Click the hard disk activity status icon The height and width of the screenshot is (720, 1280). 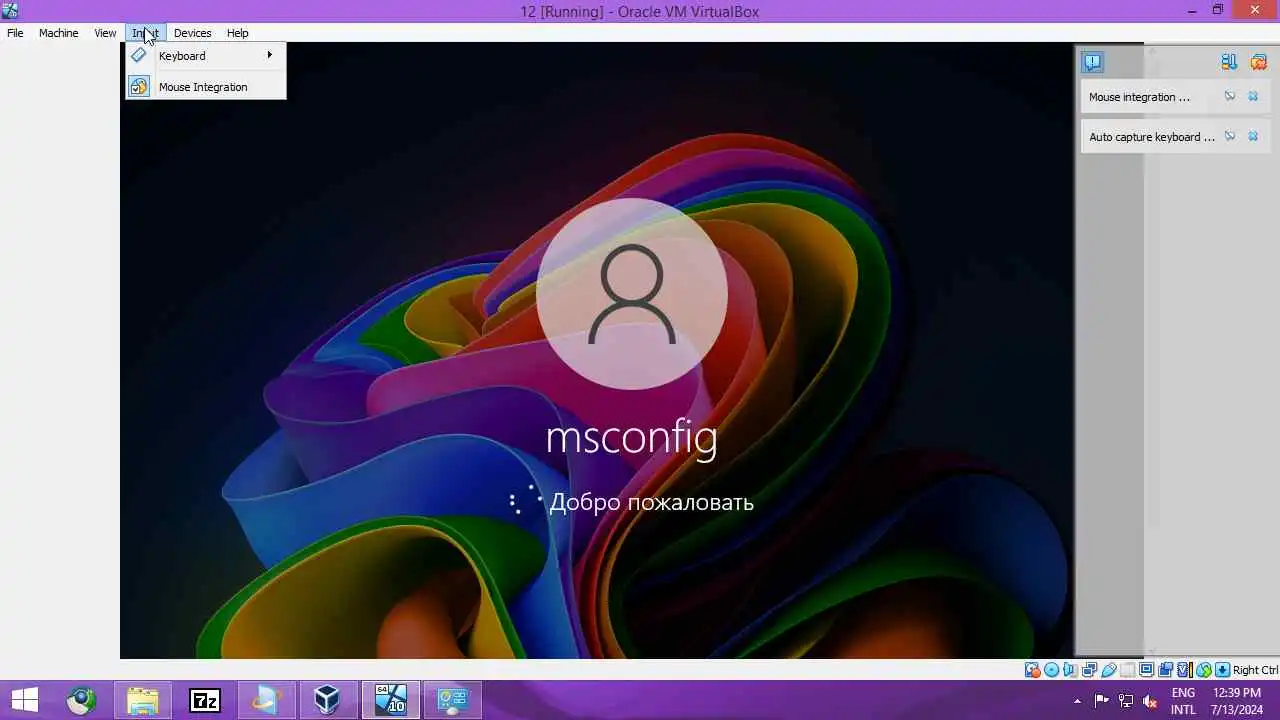coord(1032,670)
